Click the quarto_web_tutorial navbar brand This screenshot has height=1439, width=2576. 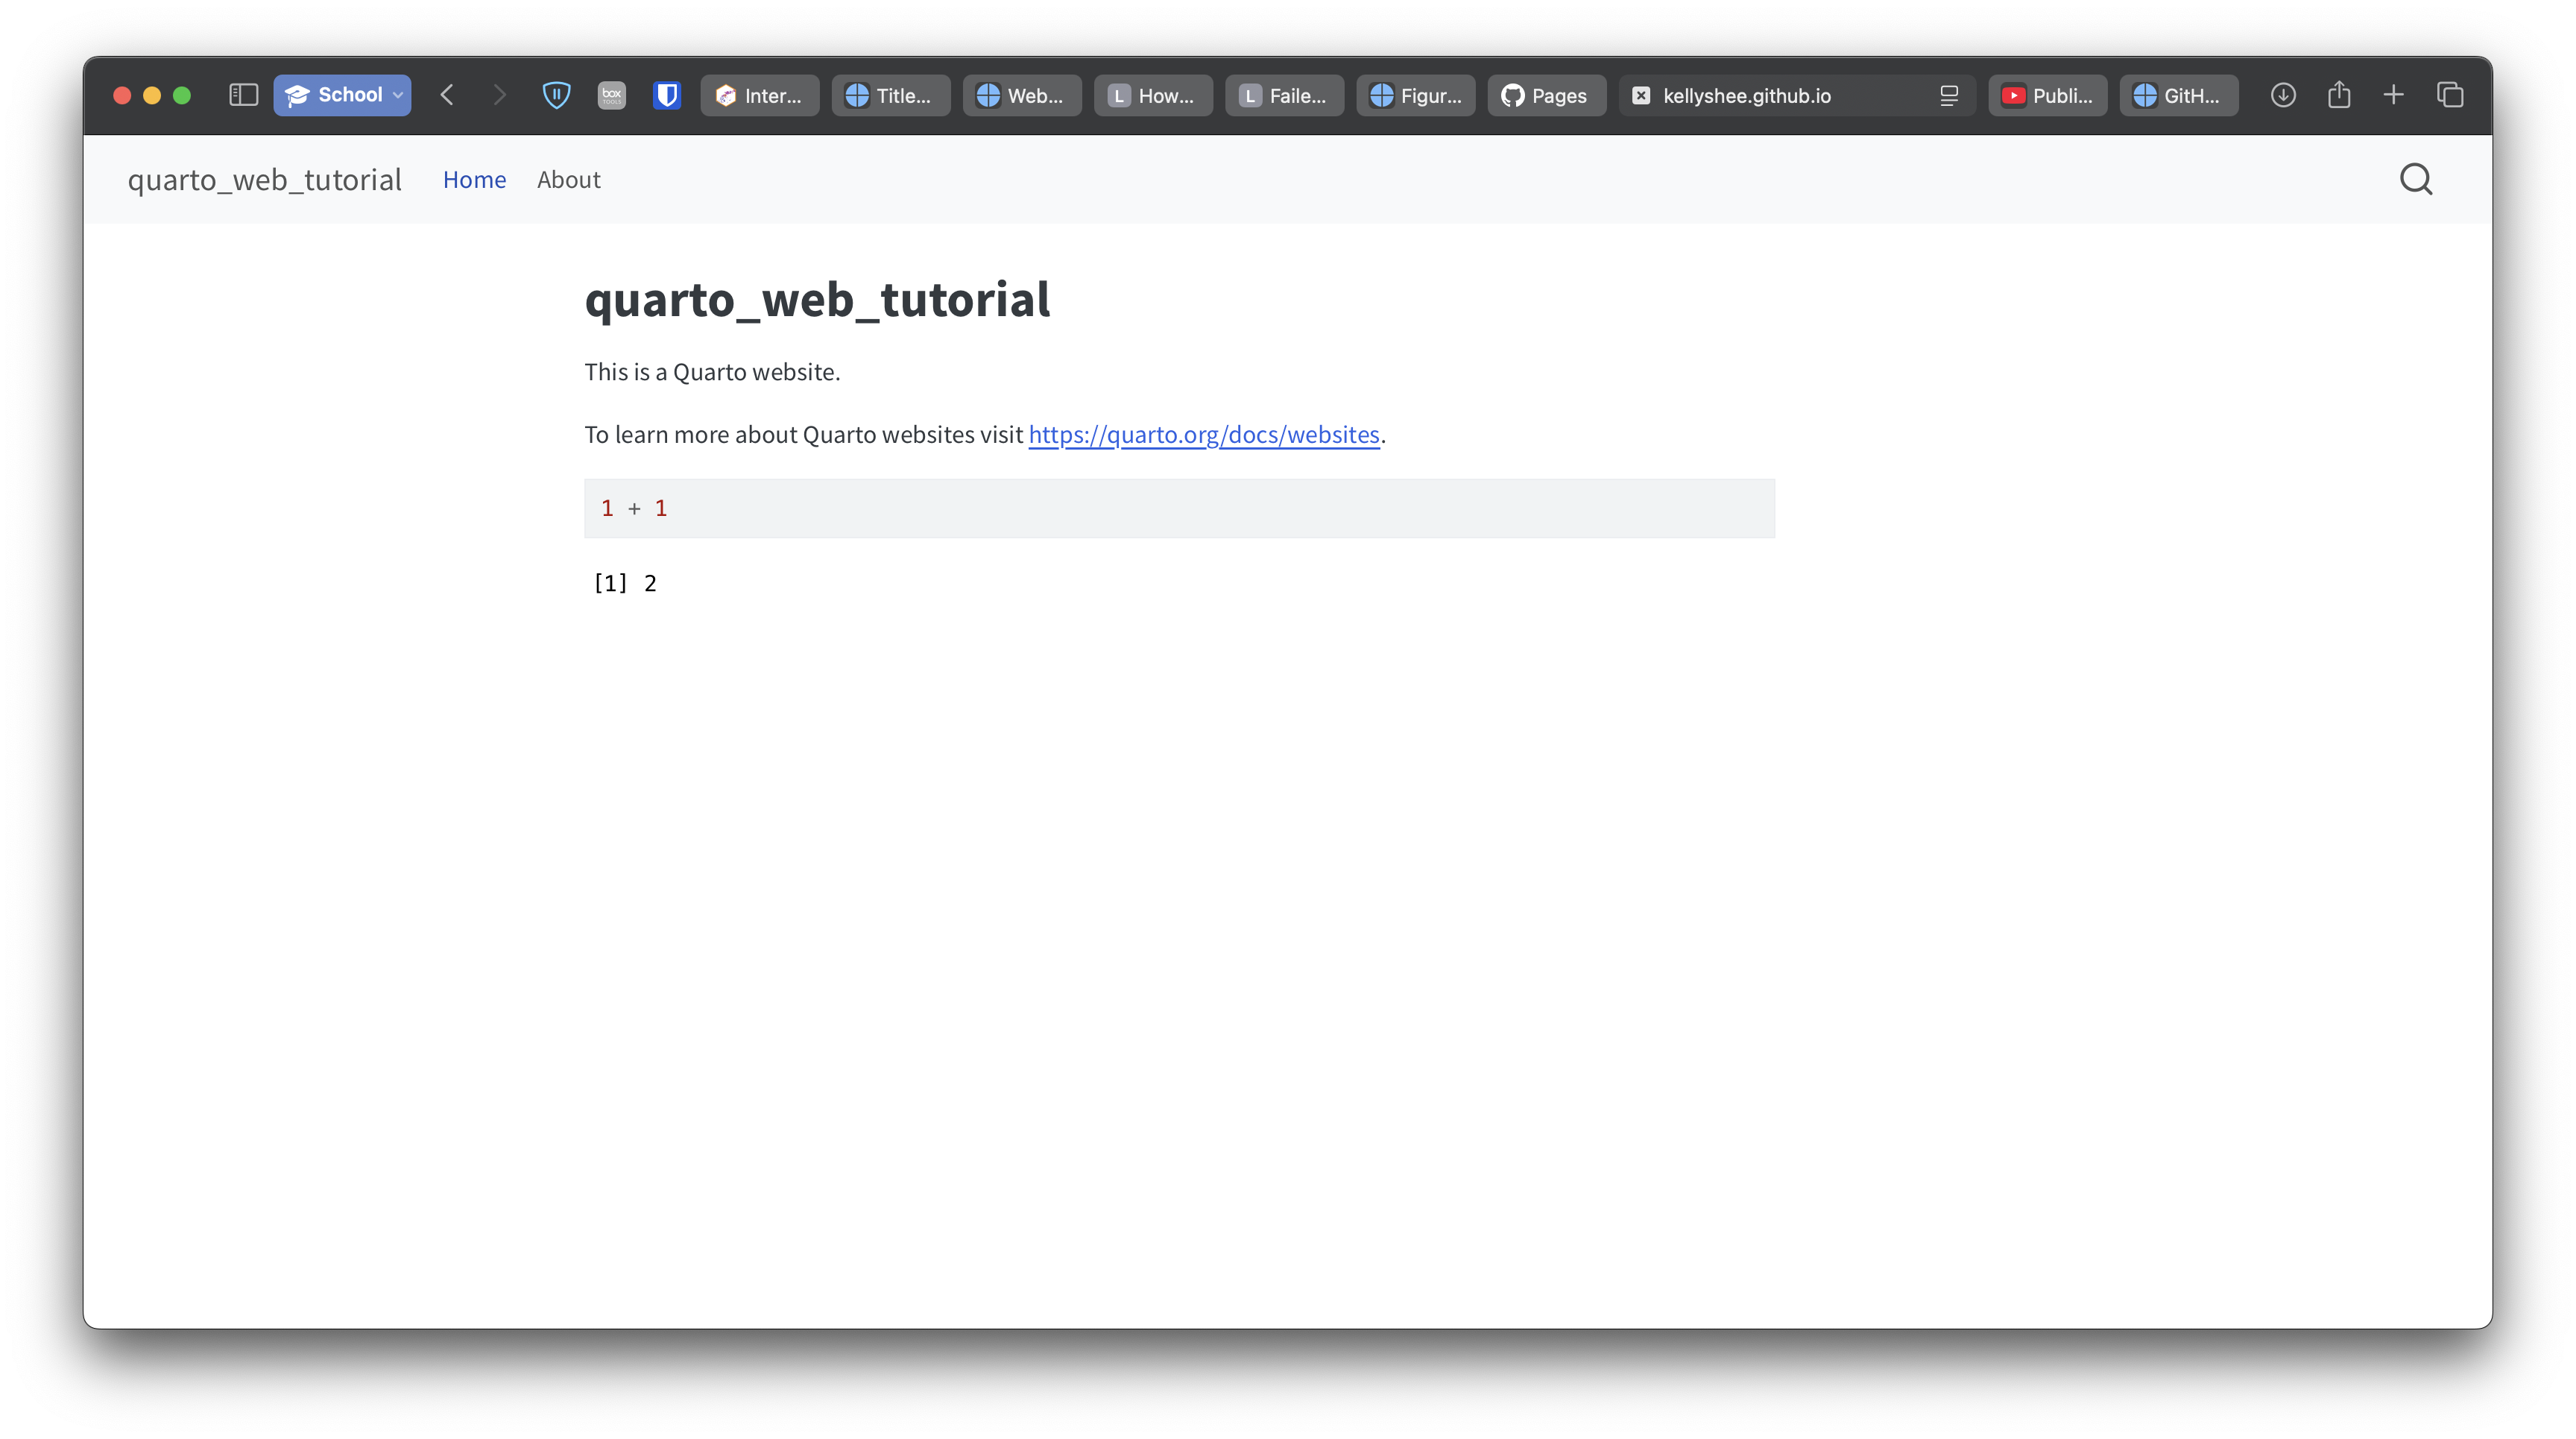pyautogui.click(x=264, y=179)
